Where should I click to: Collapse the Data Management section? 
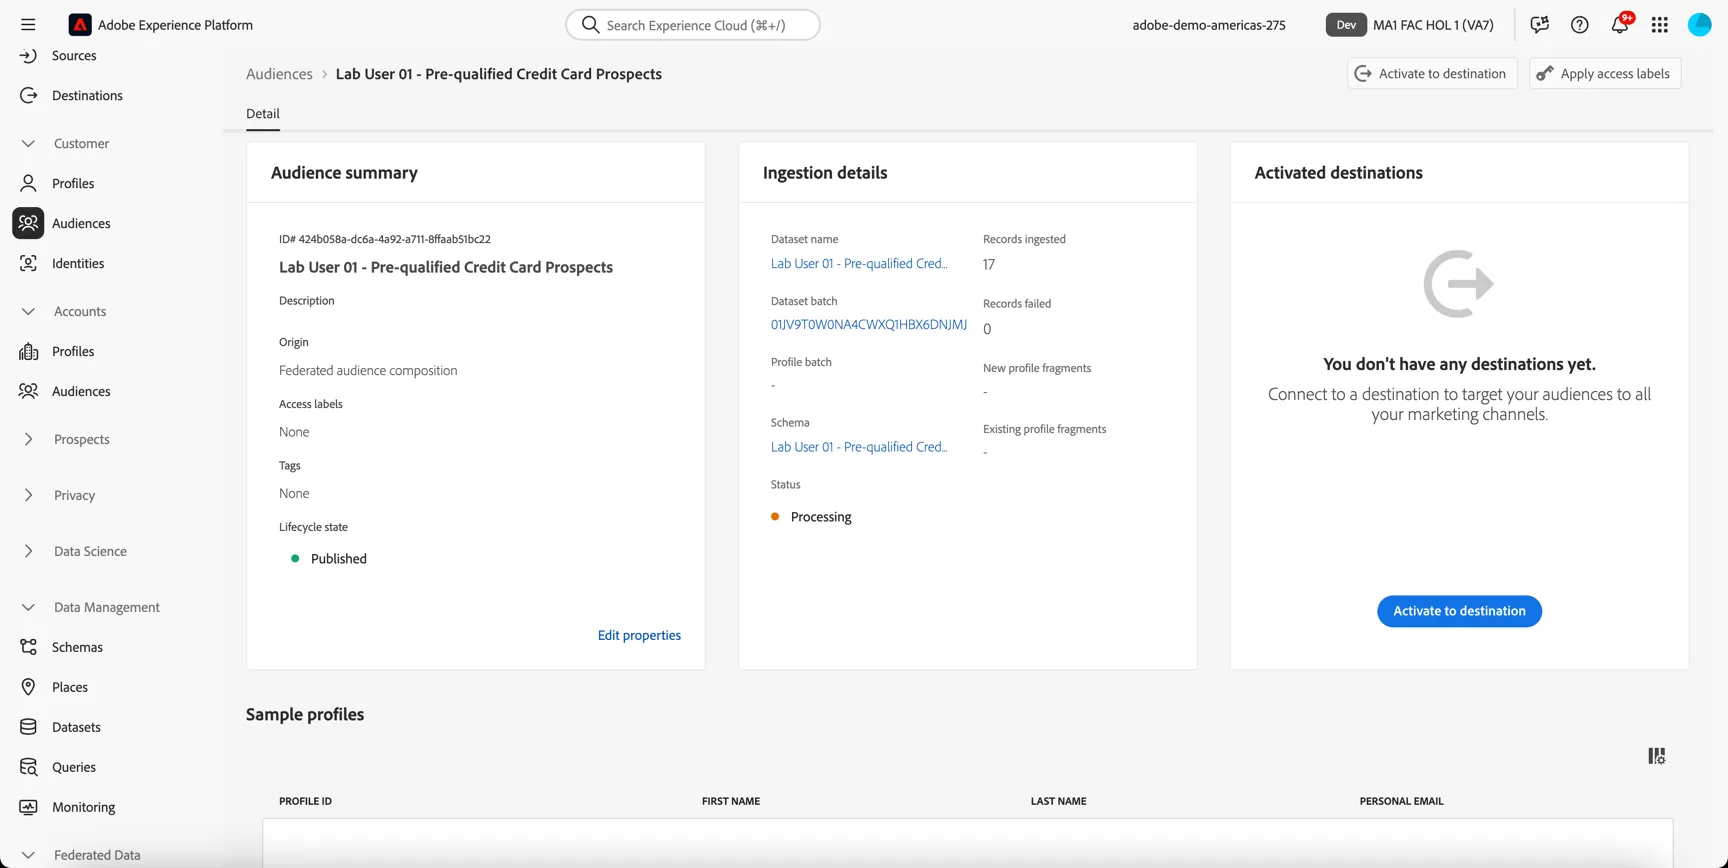28,607
